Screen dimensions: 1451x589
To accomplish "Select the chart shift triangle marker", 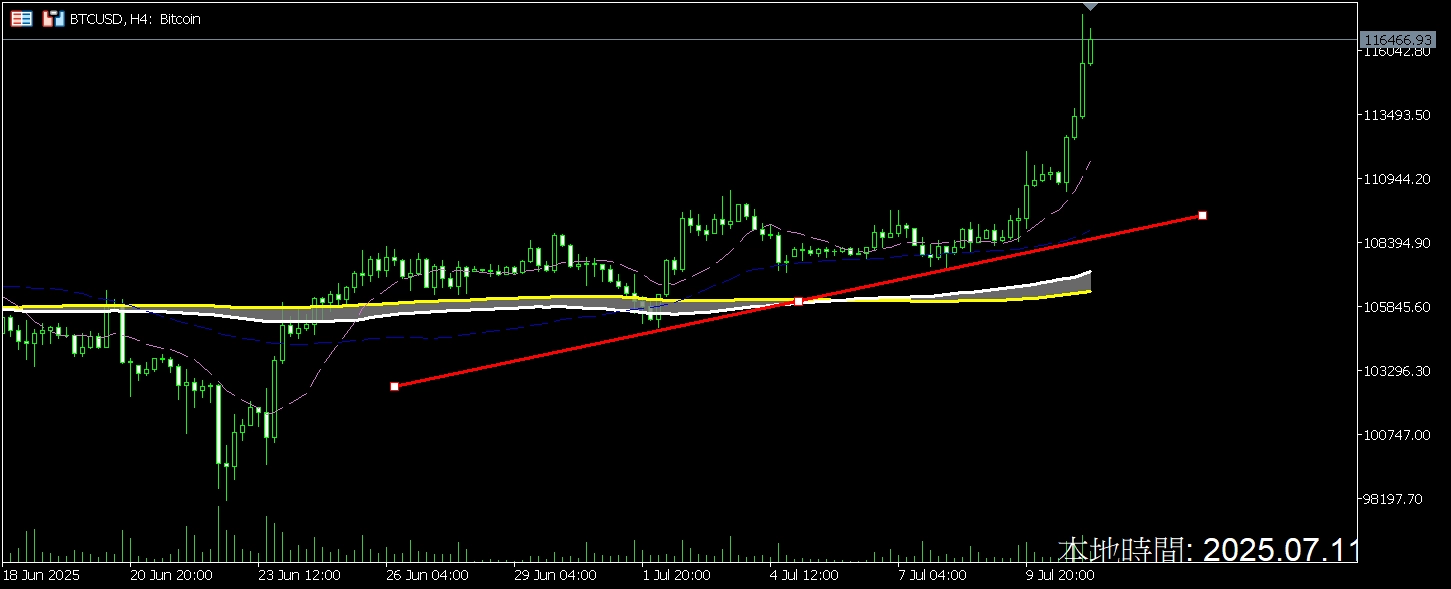I will (1090, 7).
